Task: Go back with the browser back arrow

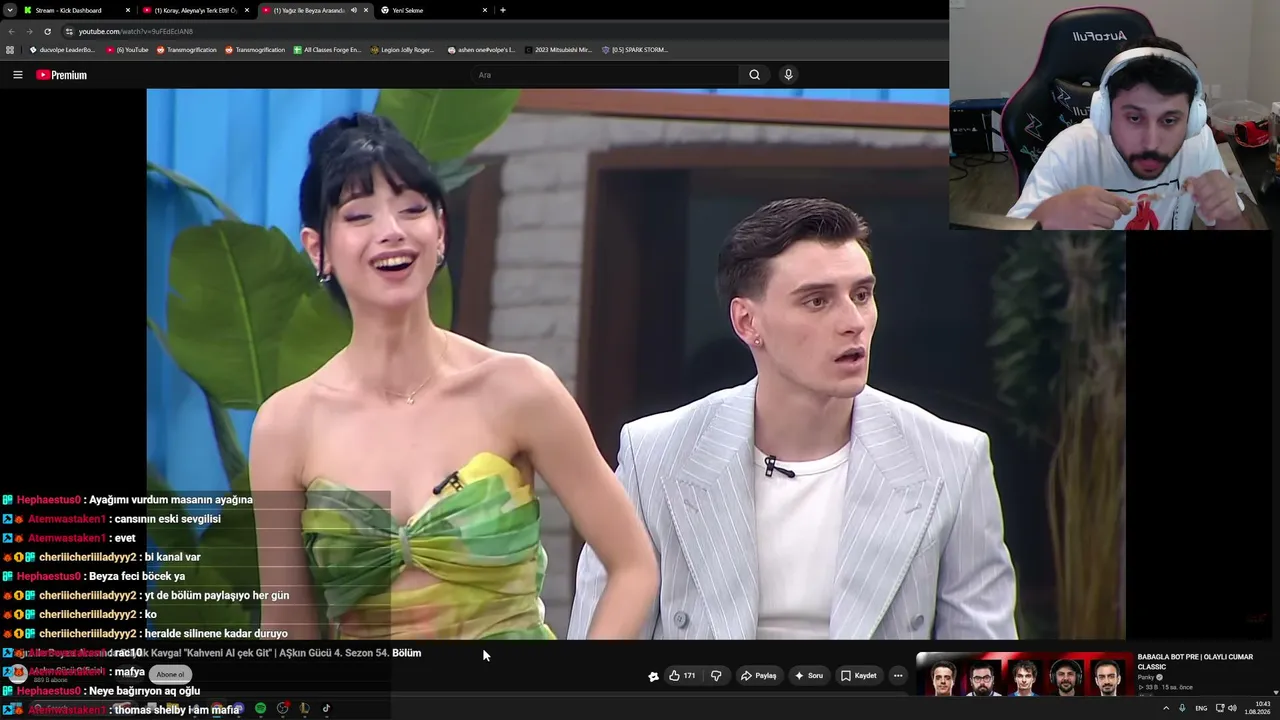Action: point(11,31)
